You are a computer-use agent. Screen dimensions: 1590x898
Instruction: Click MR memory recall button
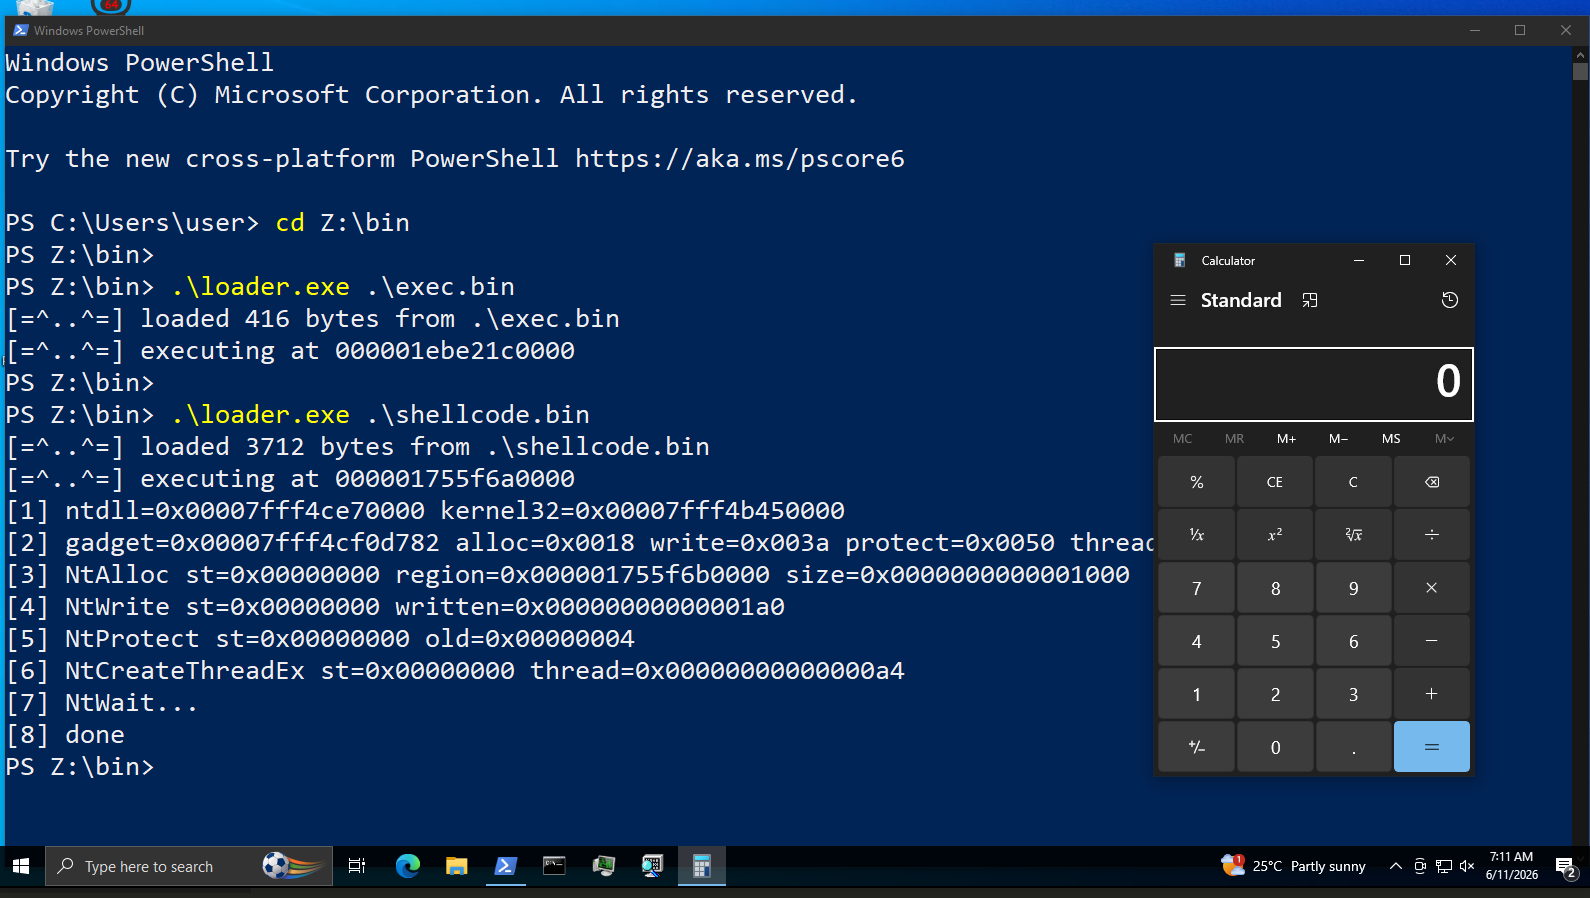pos(1234,438)
